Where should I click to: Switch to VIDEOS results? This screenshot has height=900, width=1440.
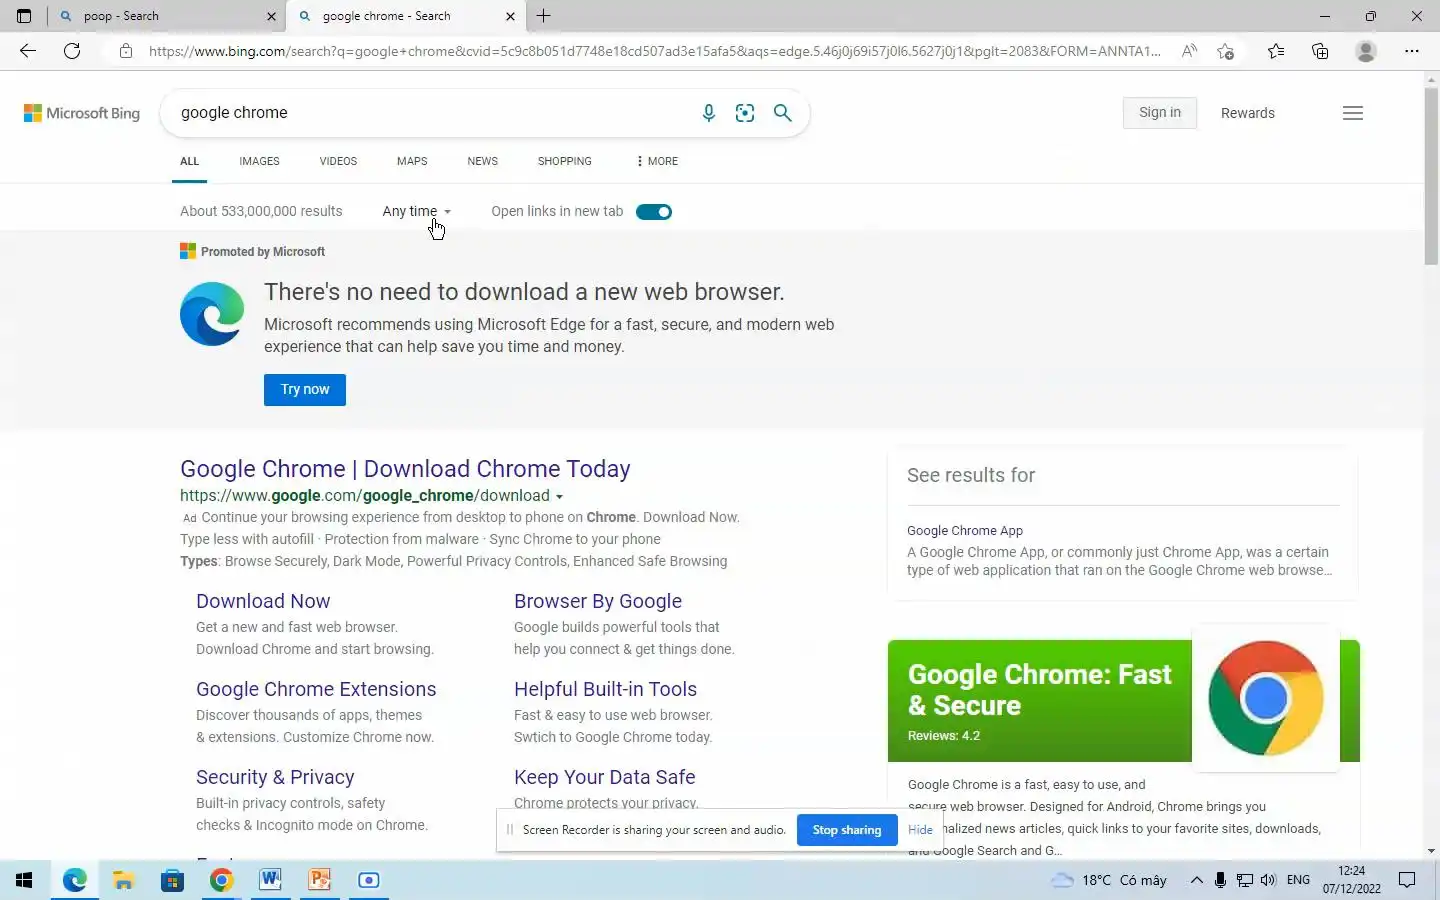(338, 161)
